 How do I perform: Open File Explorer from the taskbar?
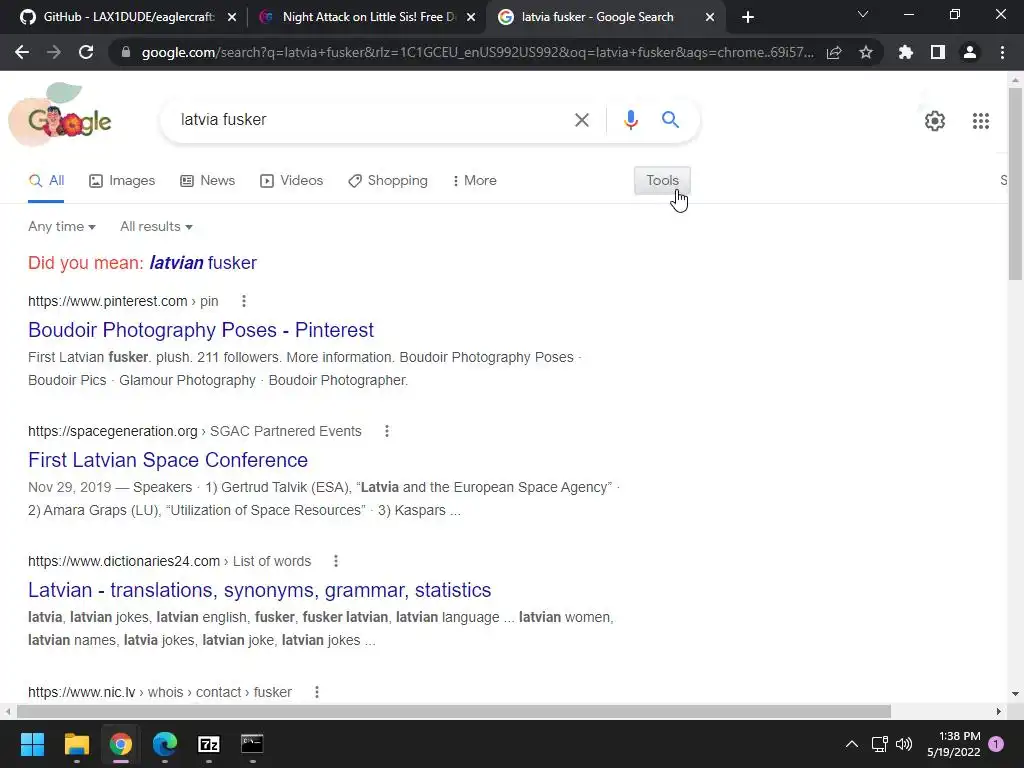tap(76, 744)
